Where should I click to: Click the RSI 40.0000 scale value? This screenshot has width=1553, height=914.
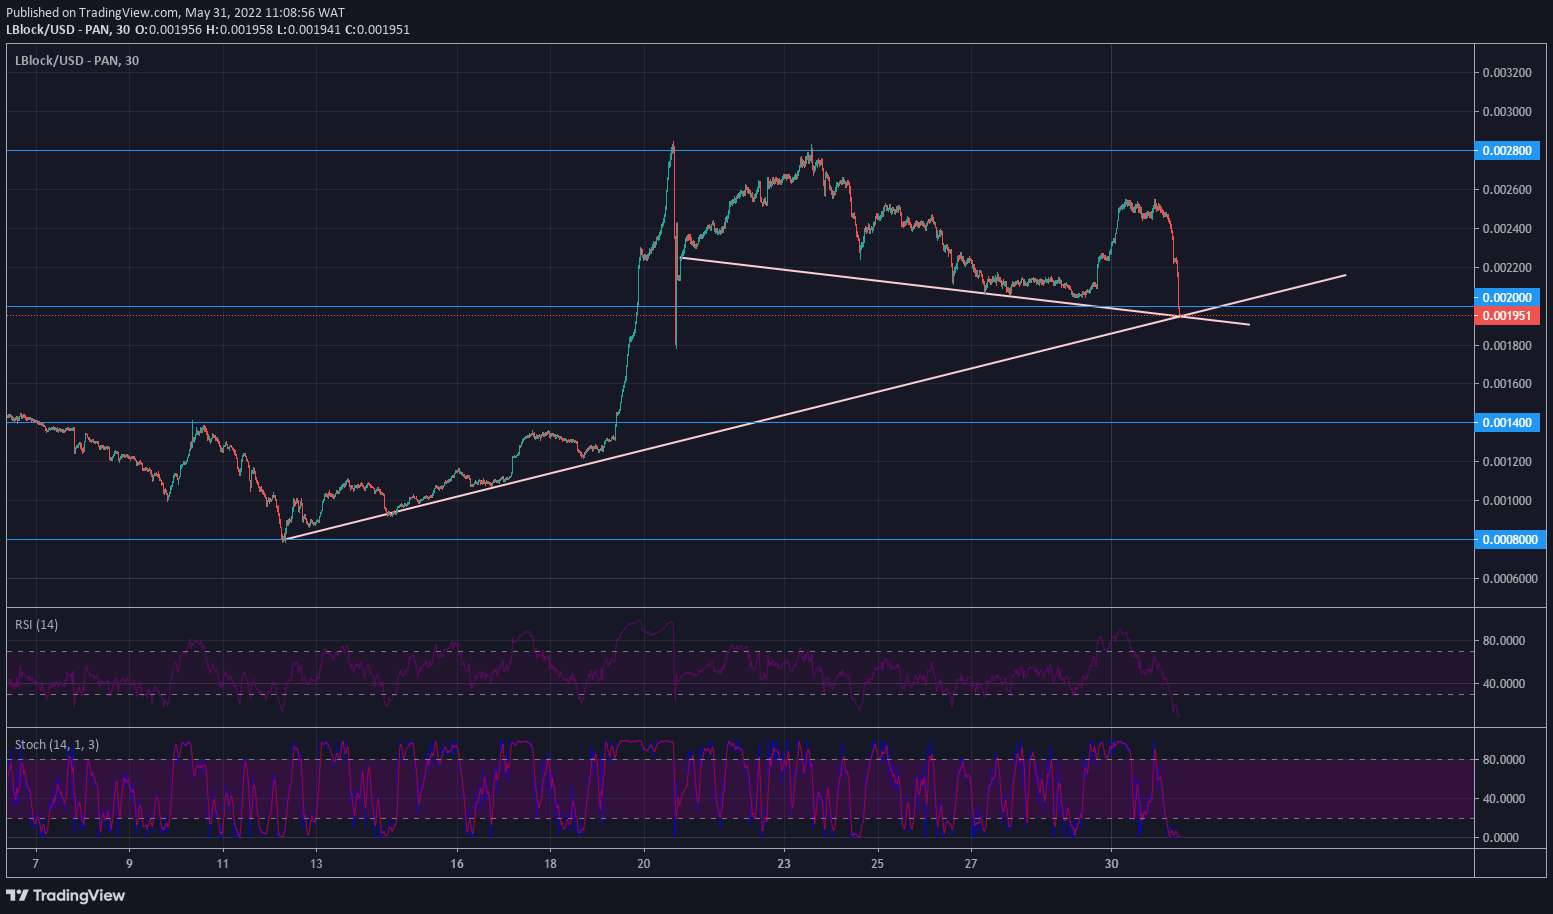point(1504,684)
